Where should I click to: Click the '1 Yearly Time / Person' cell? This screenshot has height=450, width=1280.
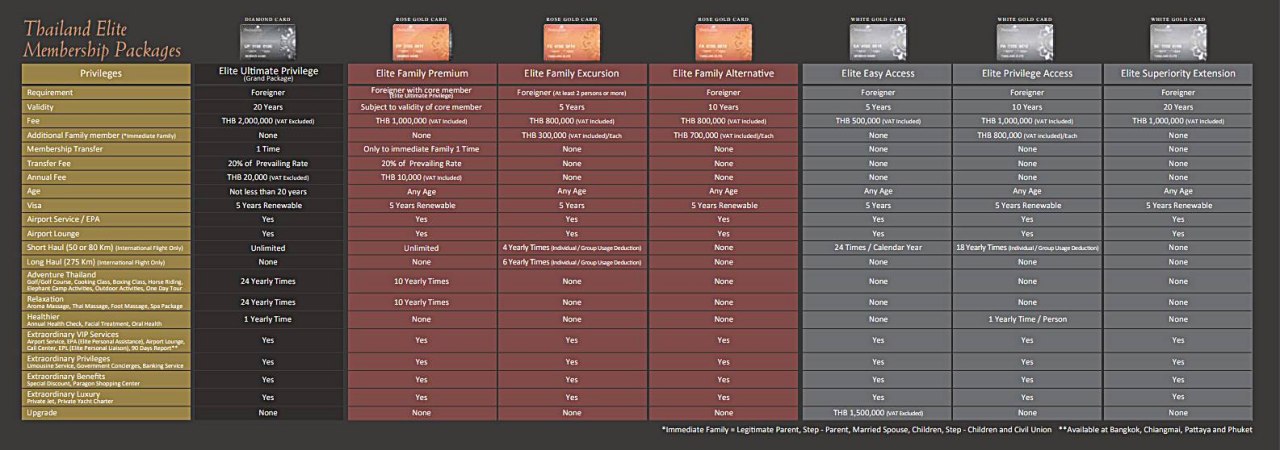pyautogui.click(x=1027, y=319)
